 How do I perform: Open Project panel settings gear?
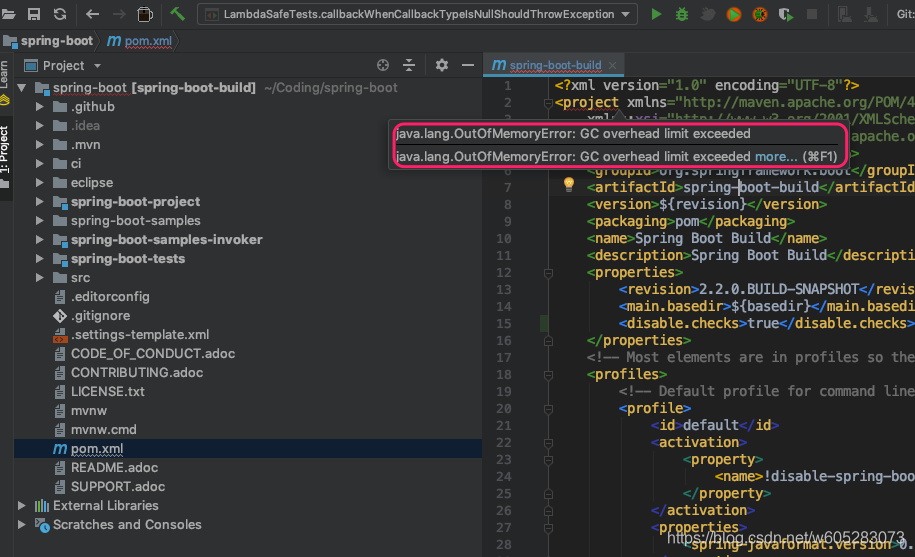coord(442,65)
